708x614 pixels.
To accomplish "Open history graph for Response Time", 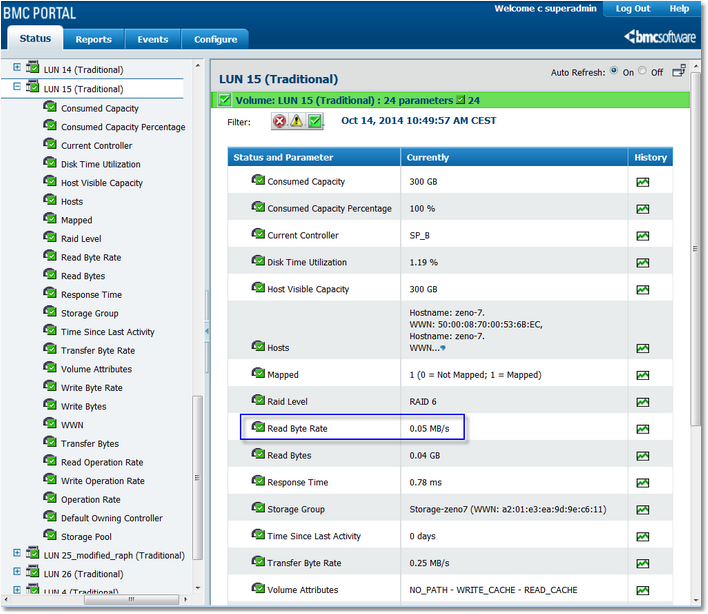I will pyautogui.click(x=642, y=483).
